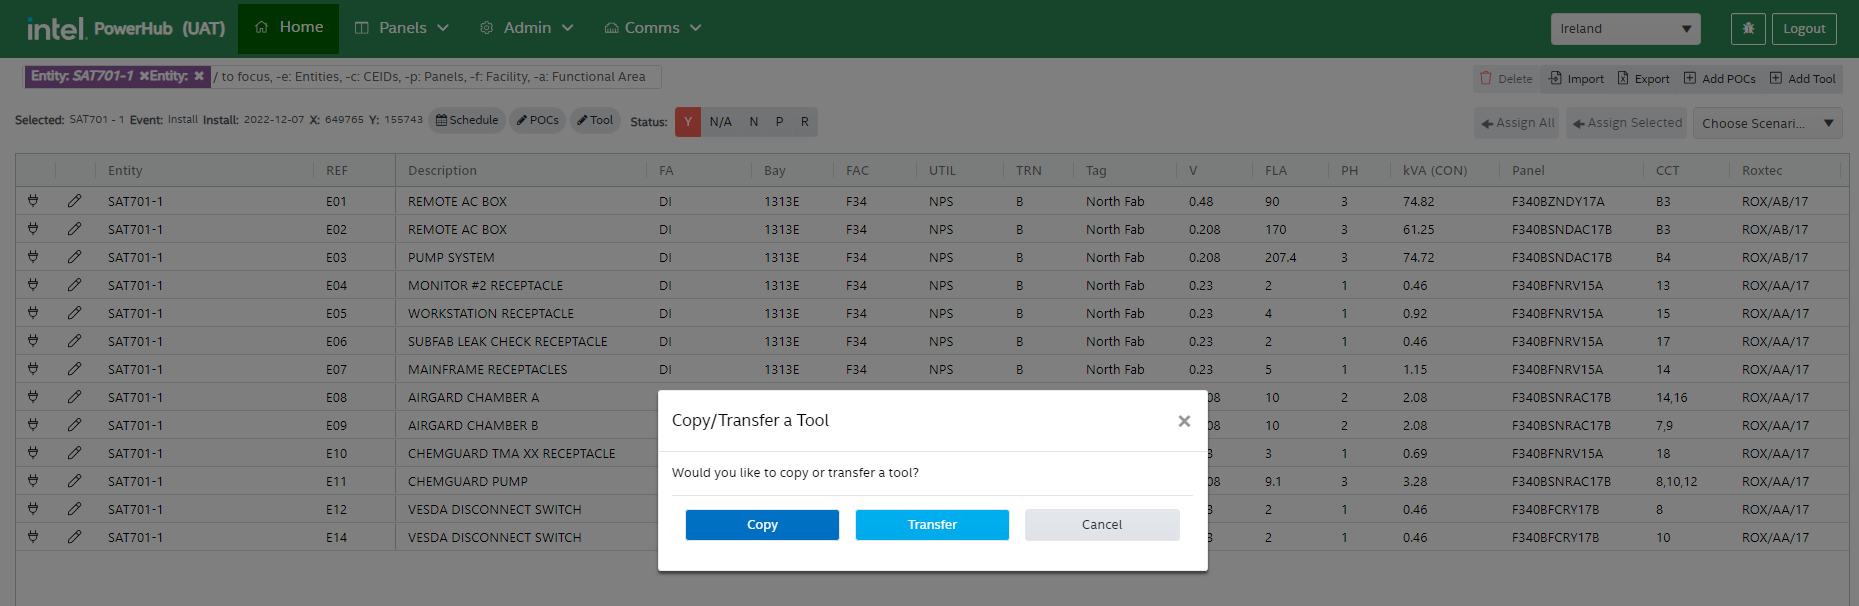Close the Copy/Transfer a Tool dialog
The image size is (1859, 606).
pos(1184,421)
